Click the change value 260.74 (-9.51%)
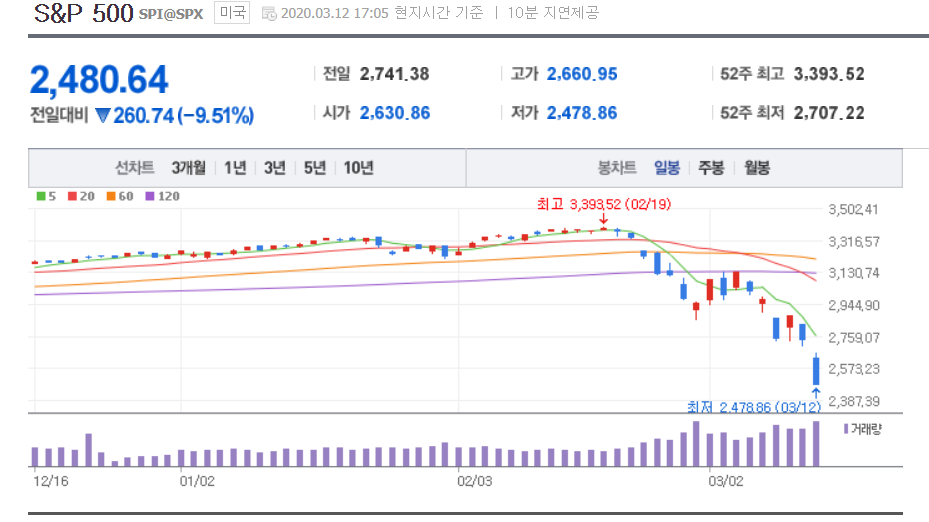The width and height of the screenshot is (929, 522). [183, 116]
